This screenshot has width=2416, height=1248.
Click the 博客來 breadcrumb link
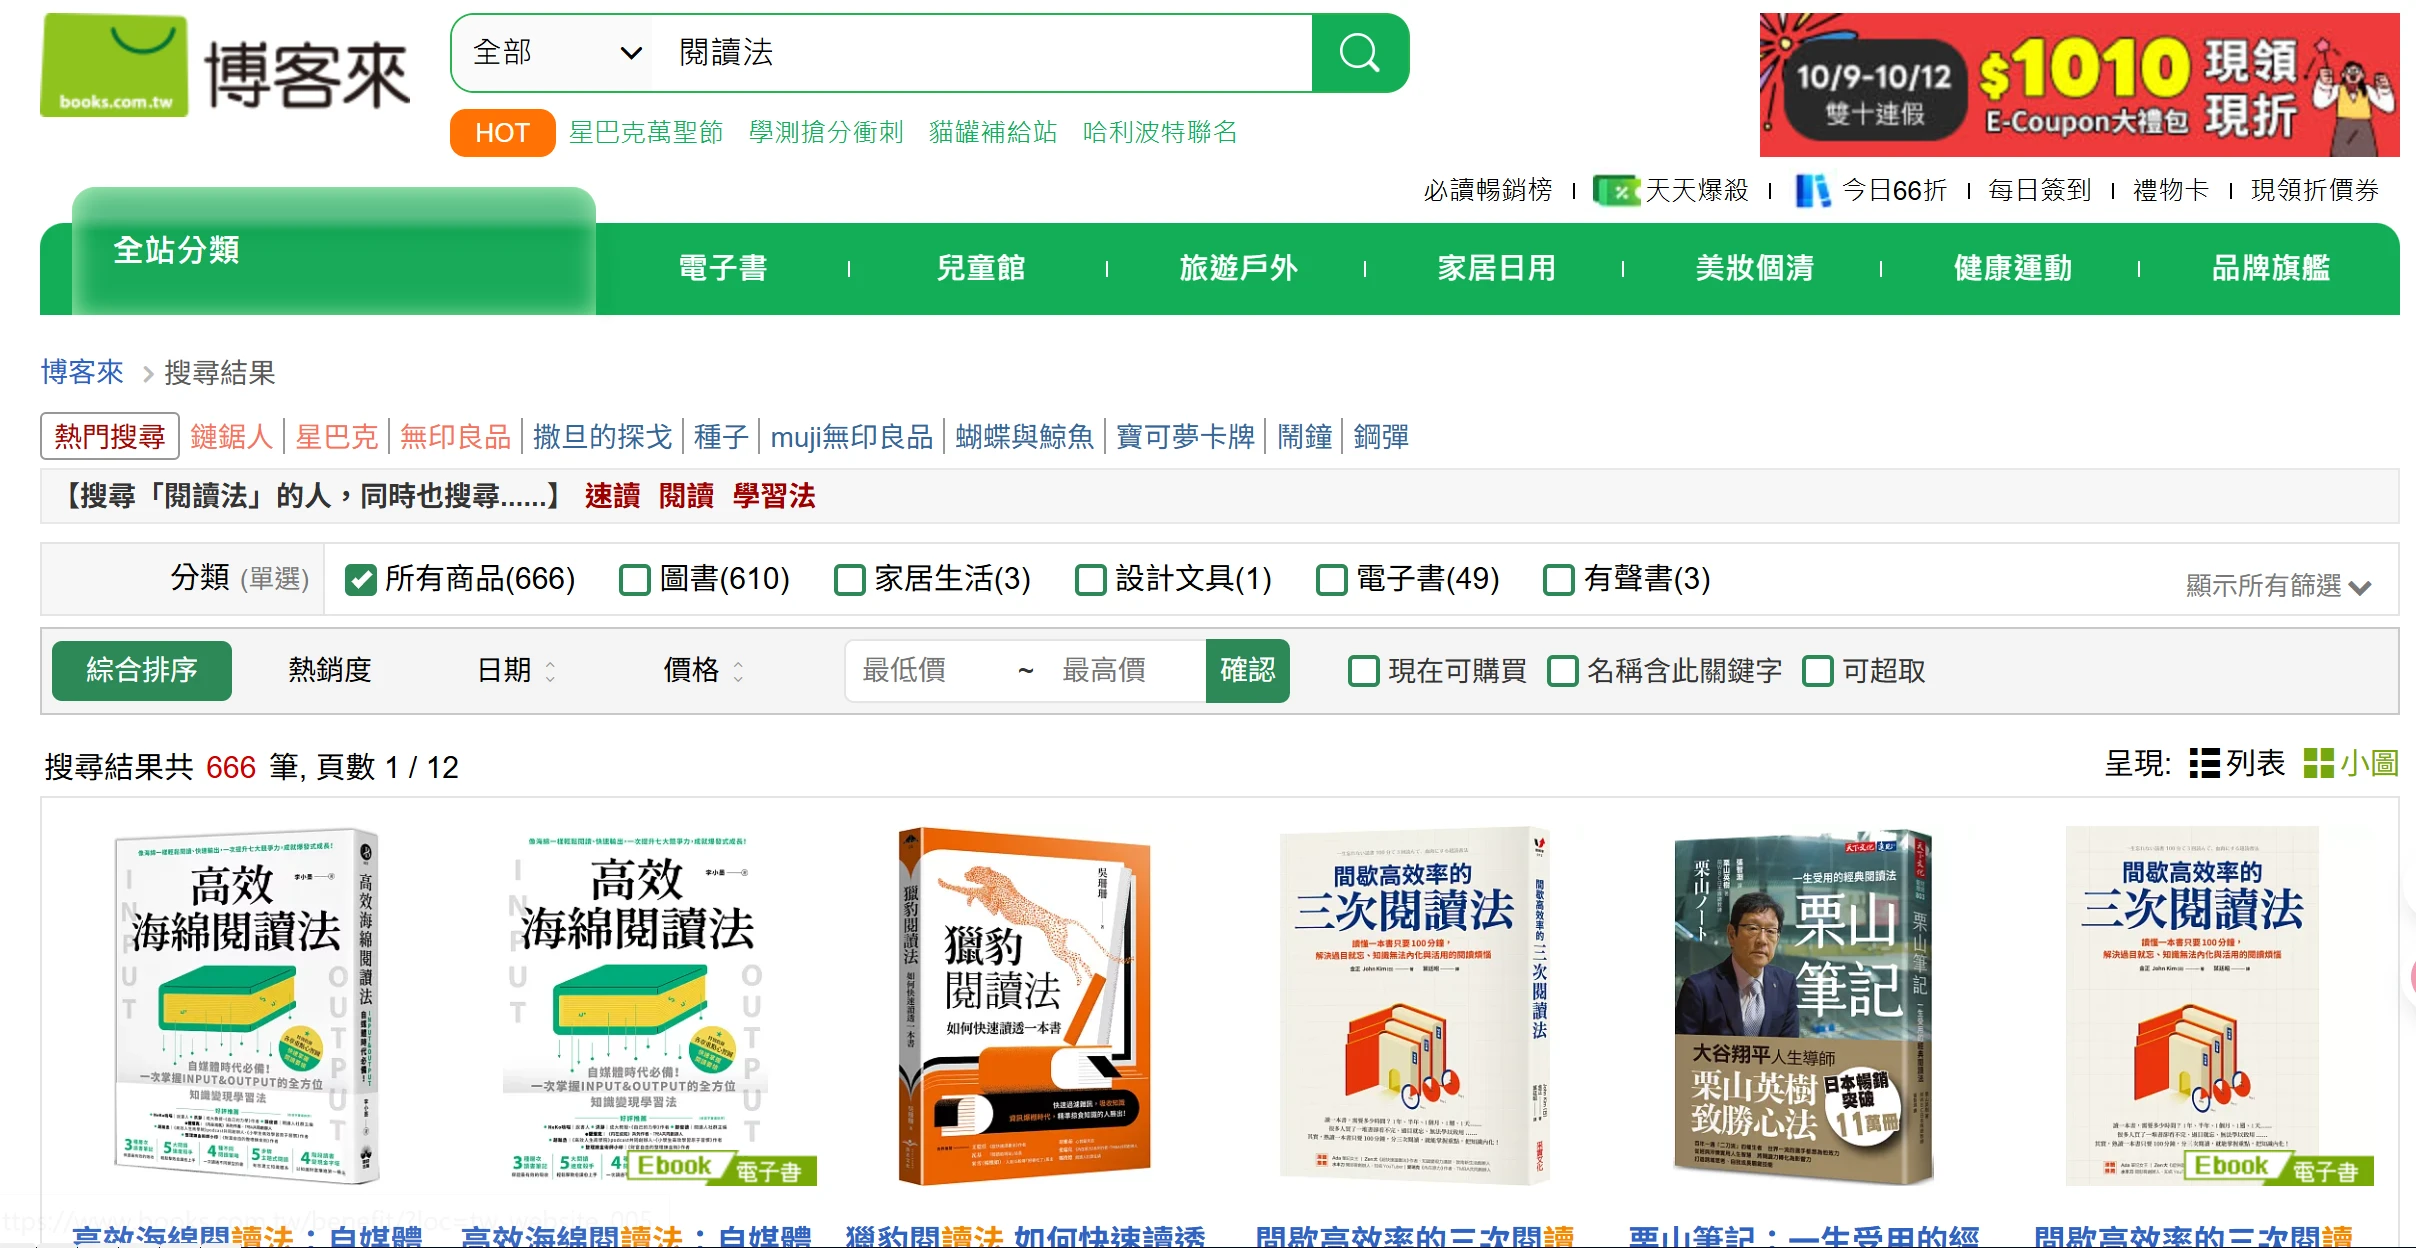click(x=82, y=372)
